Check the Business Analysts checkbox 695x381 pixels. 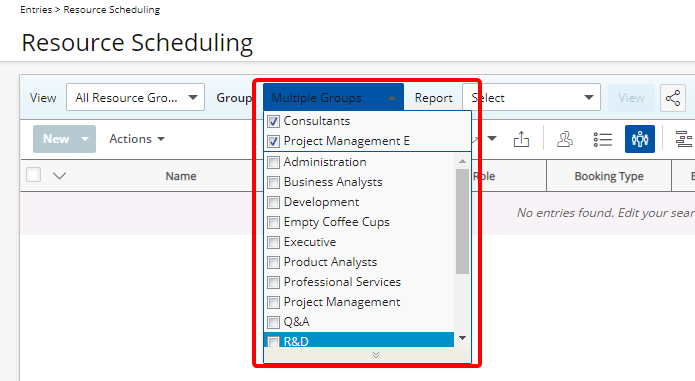click(273, 182)
